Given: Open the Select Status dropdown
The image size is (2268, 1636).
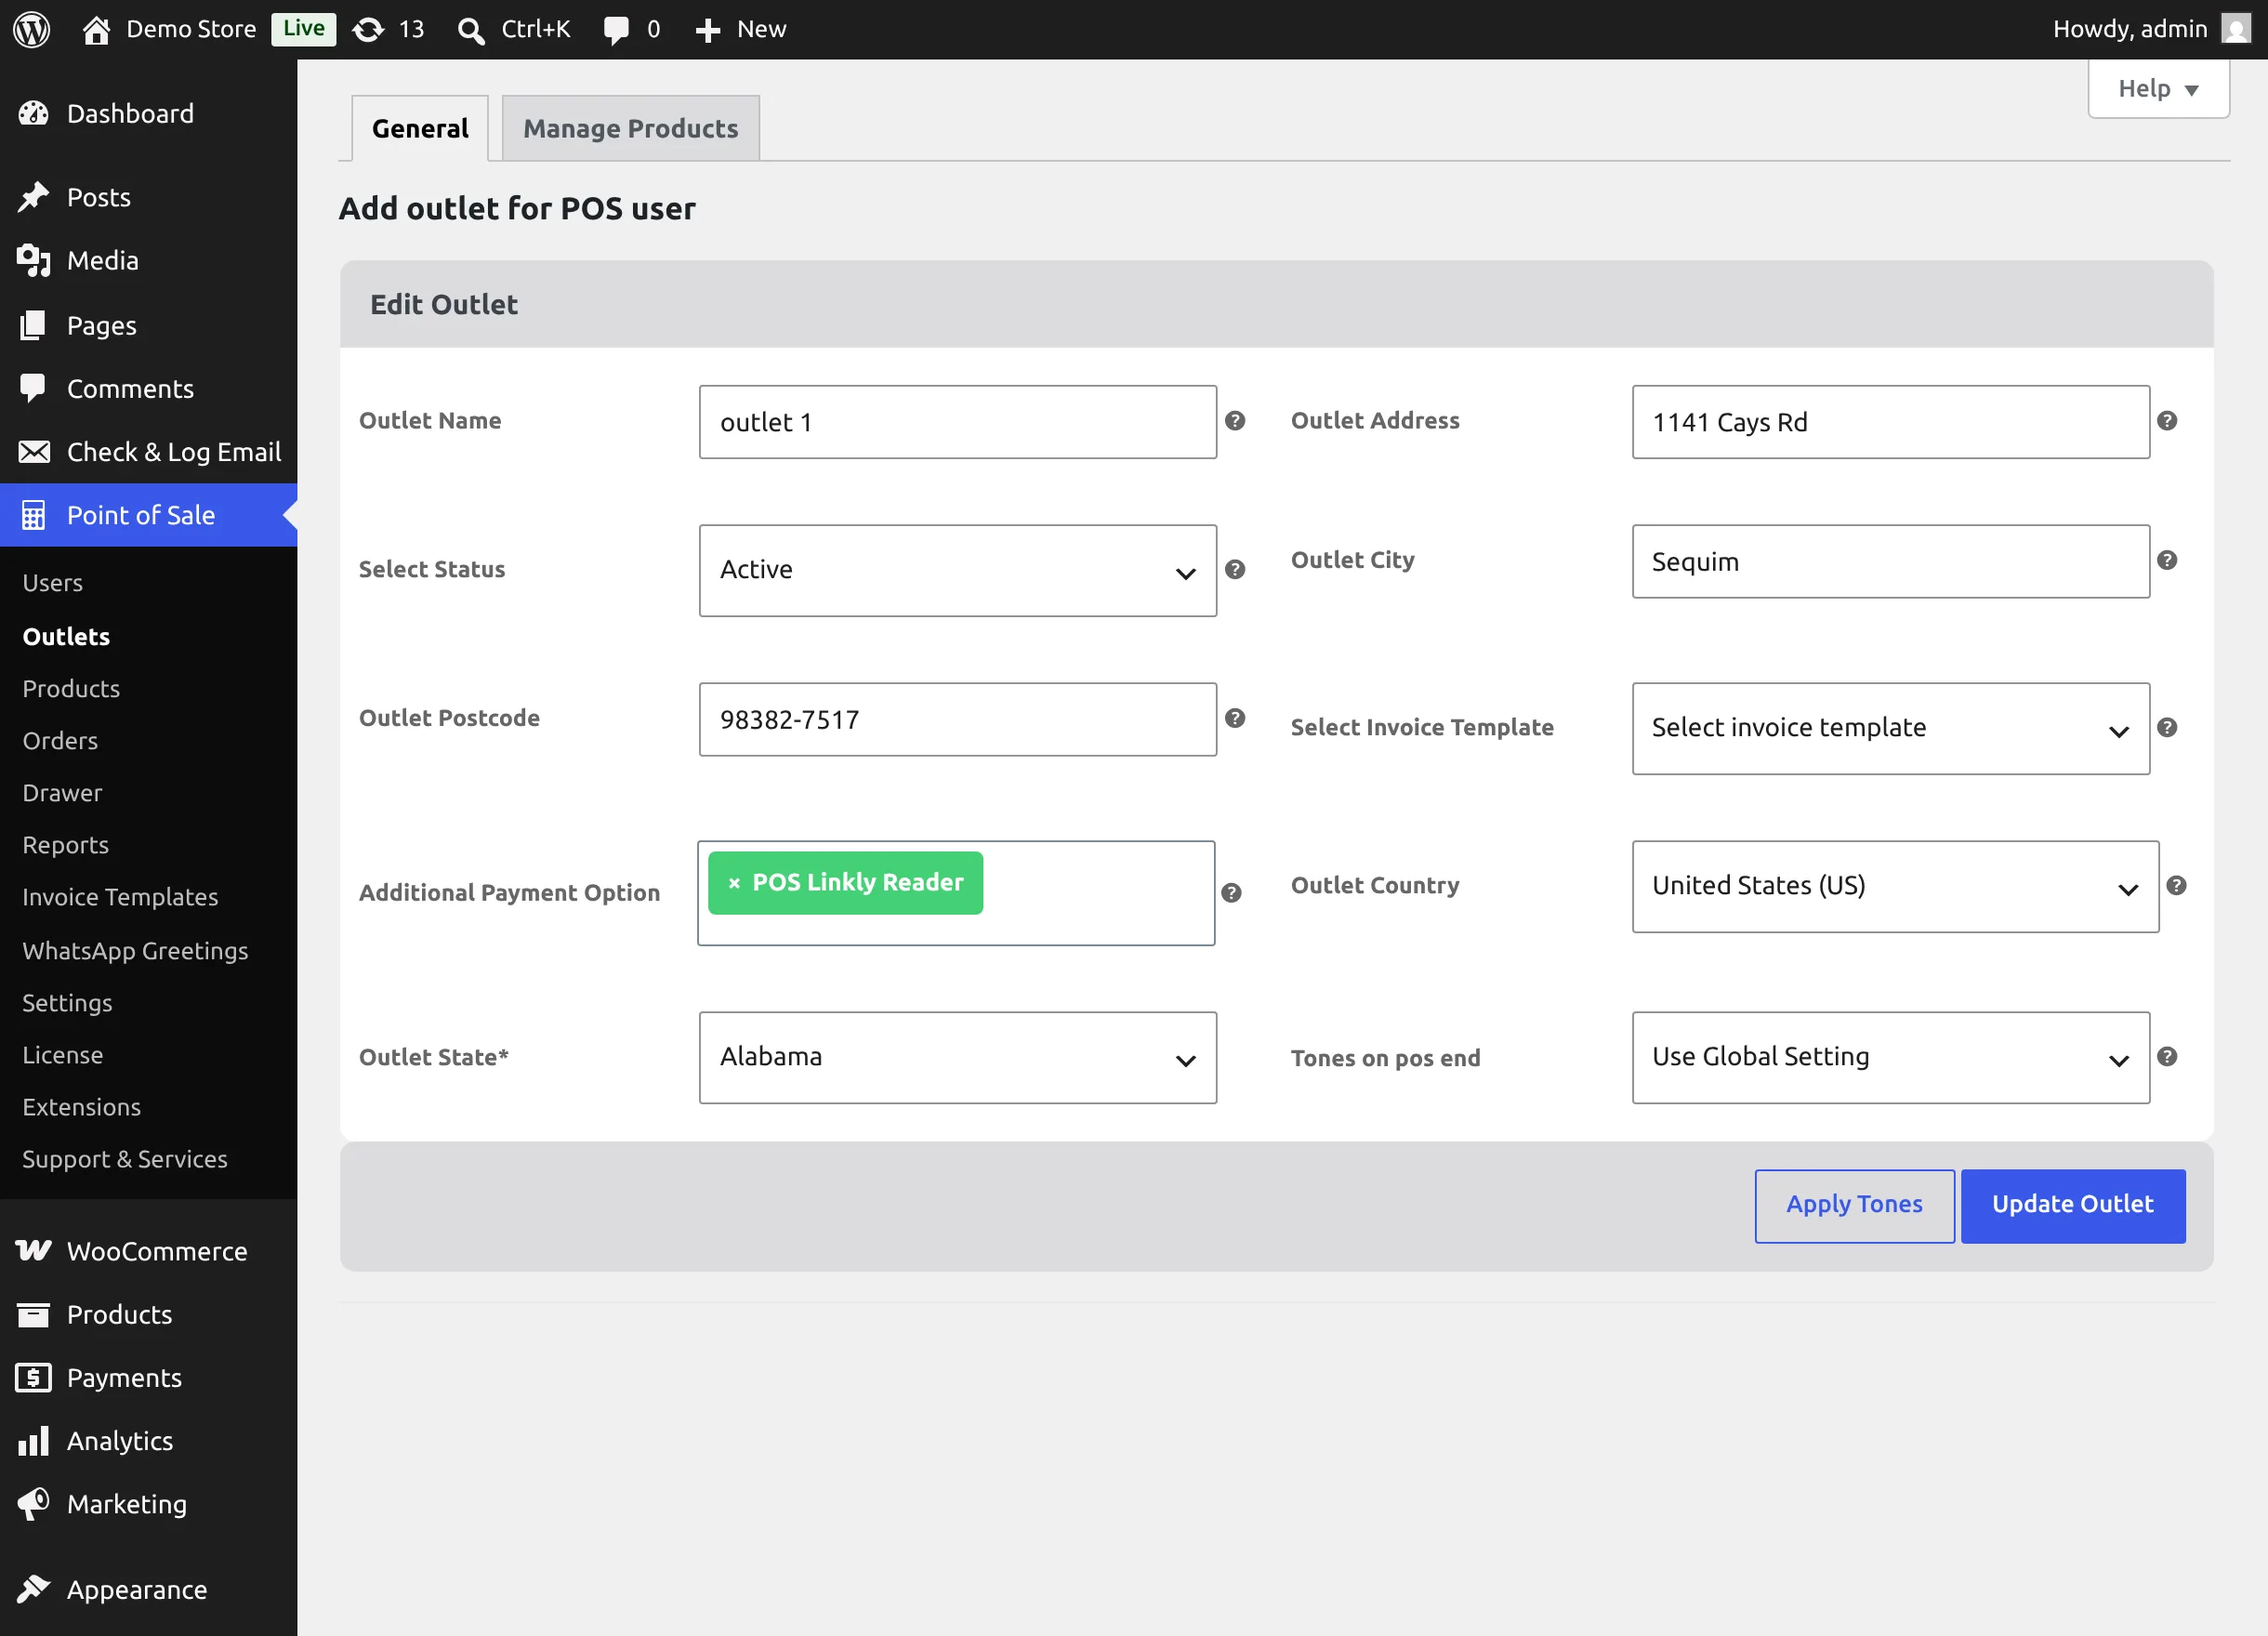Looking at the screenshot, I should tap(957, 570).
